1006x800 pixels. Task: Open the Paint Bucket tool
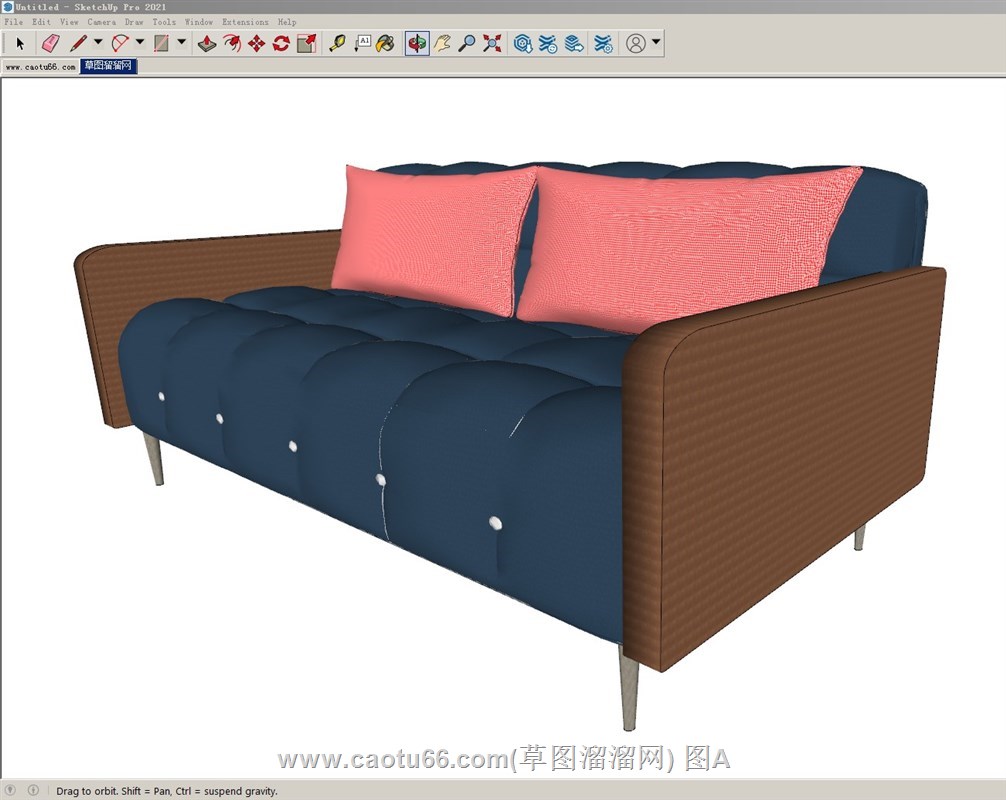385,43
